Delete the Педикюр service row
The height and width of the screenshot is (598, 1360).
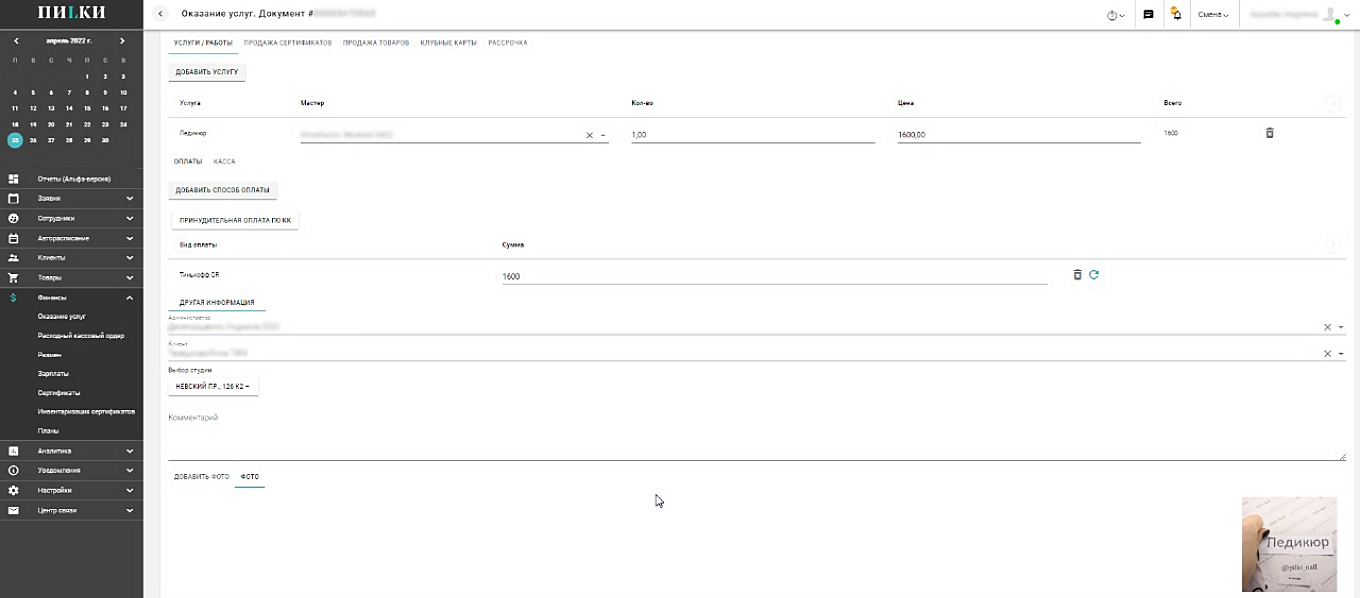pyautogui.click(x=1270, y=132)
